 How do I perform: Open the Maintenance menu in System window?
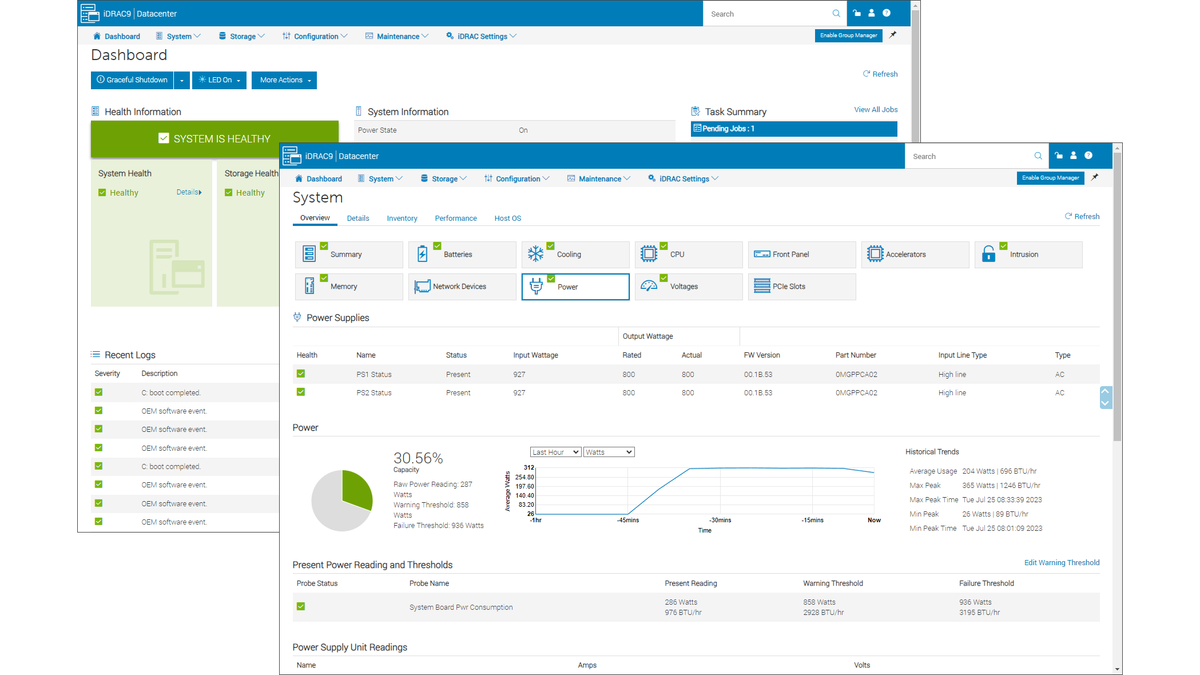click(x=598, y=179)
